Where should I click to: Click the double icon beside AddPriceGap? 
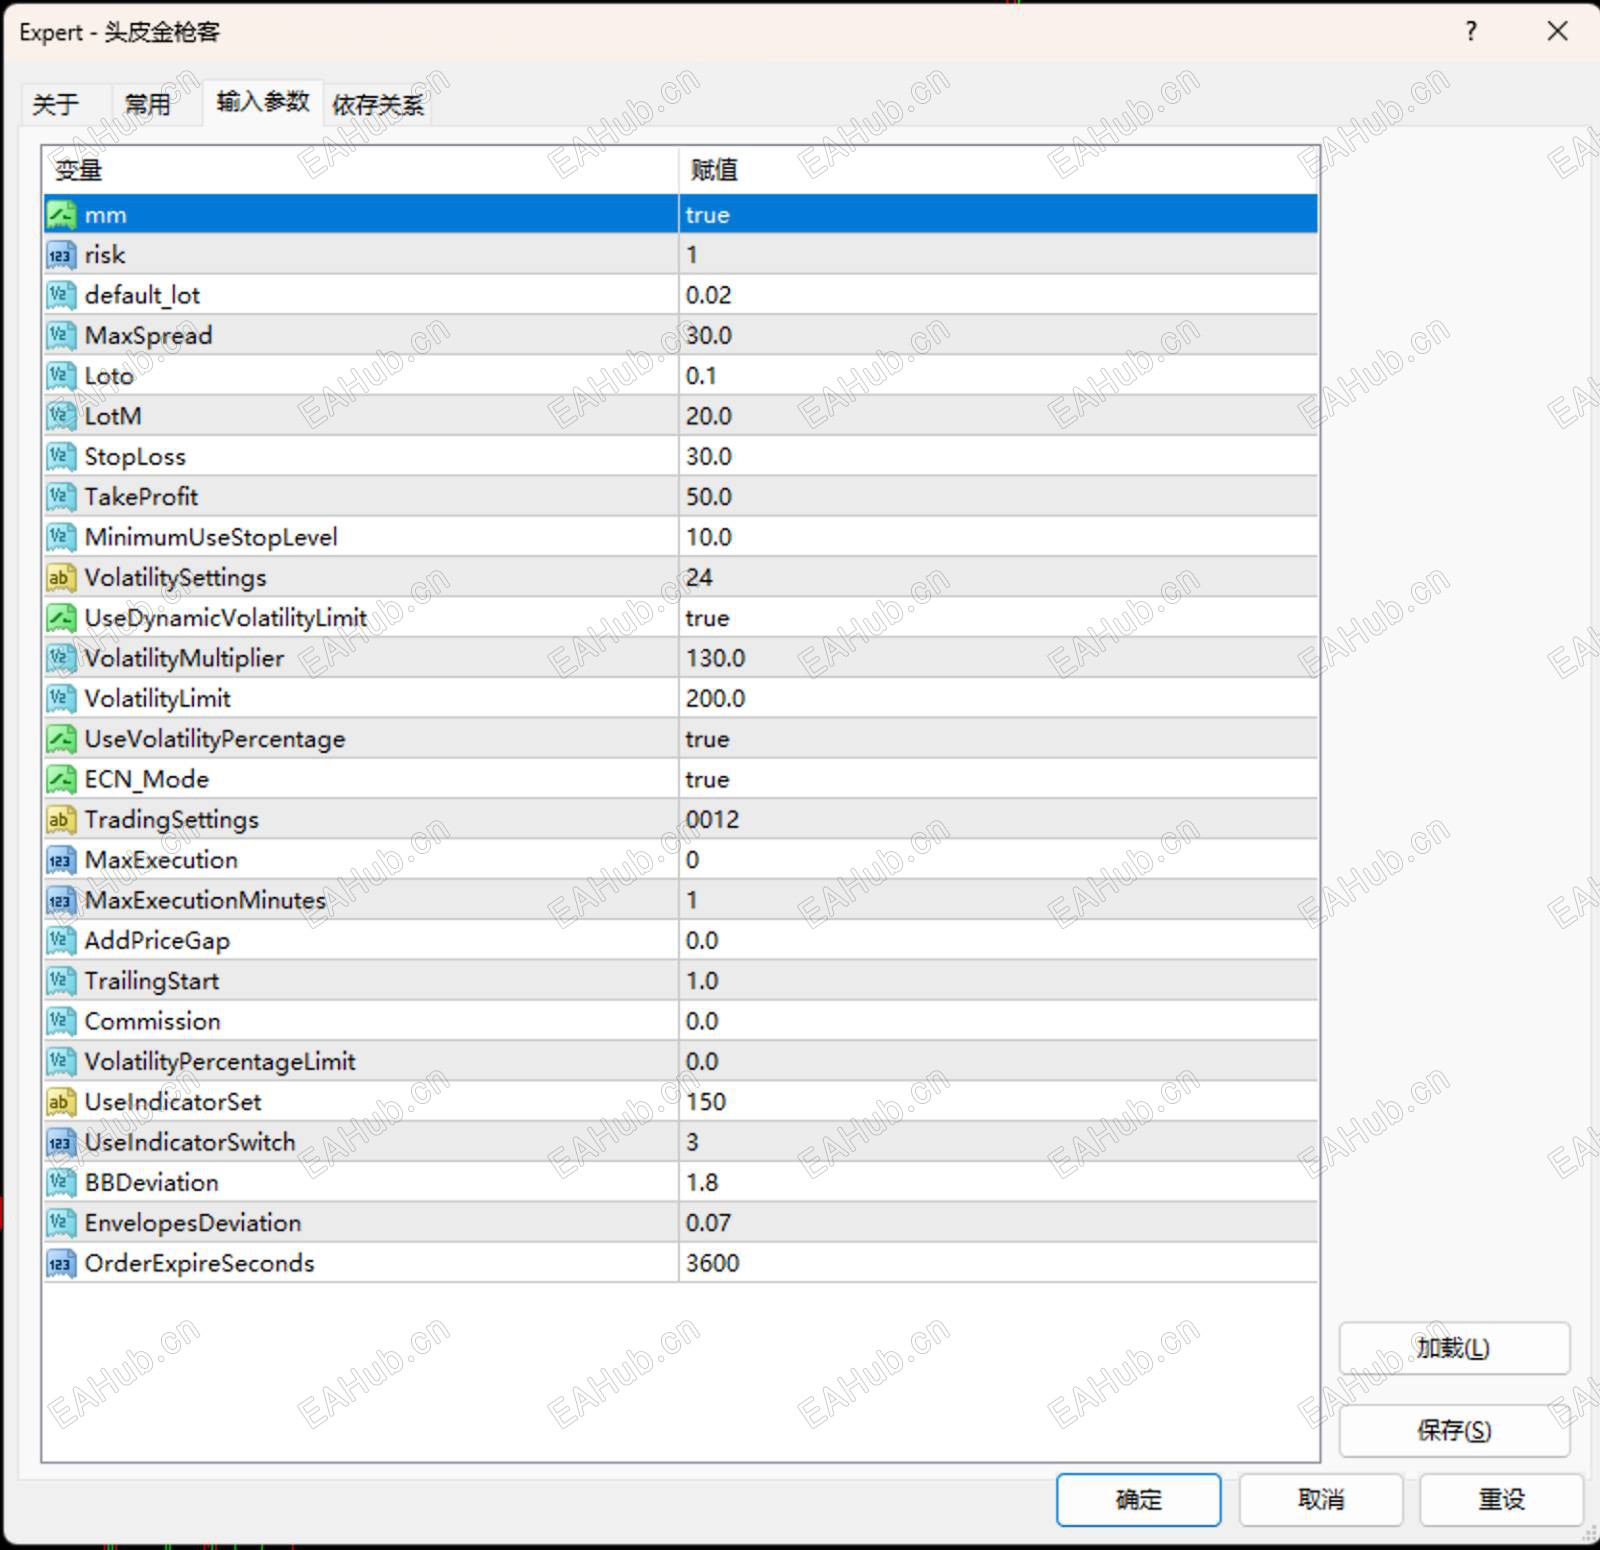61,941
